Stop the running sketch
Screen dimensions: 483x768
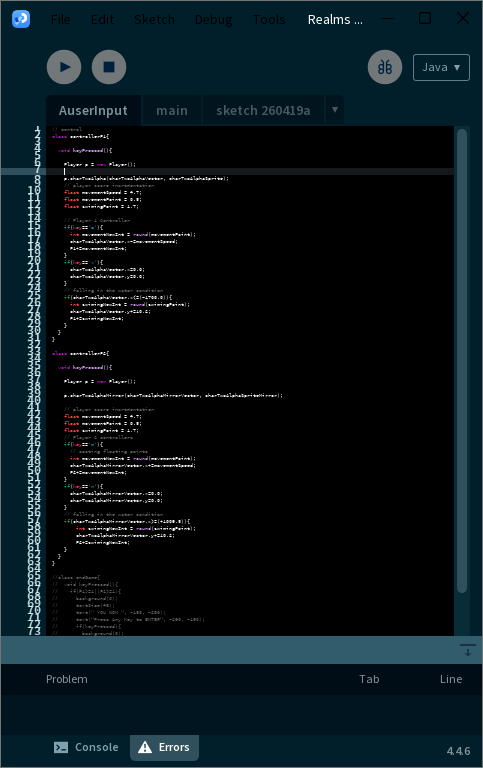(109, 67)
